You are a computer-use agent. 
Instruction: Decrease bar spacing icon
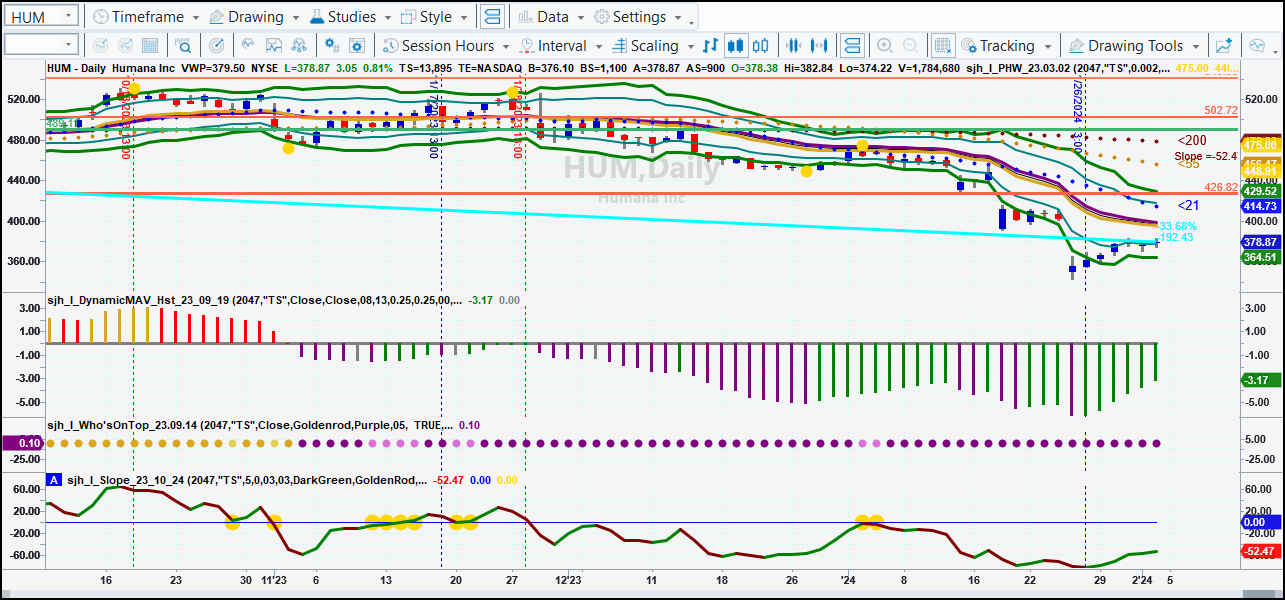point(795,45)
